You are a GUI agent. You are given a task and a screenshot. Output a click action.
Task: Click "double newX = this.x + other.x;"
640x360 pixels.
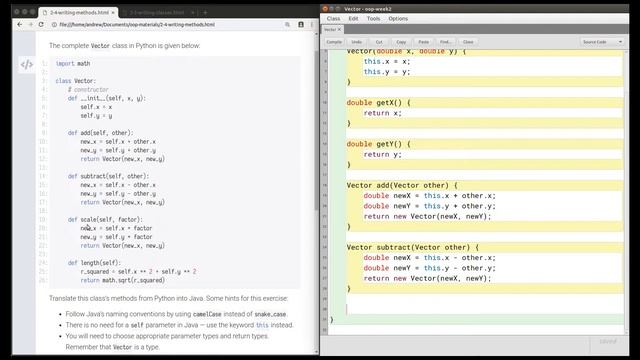coord(429,196)
